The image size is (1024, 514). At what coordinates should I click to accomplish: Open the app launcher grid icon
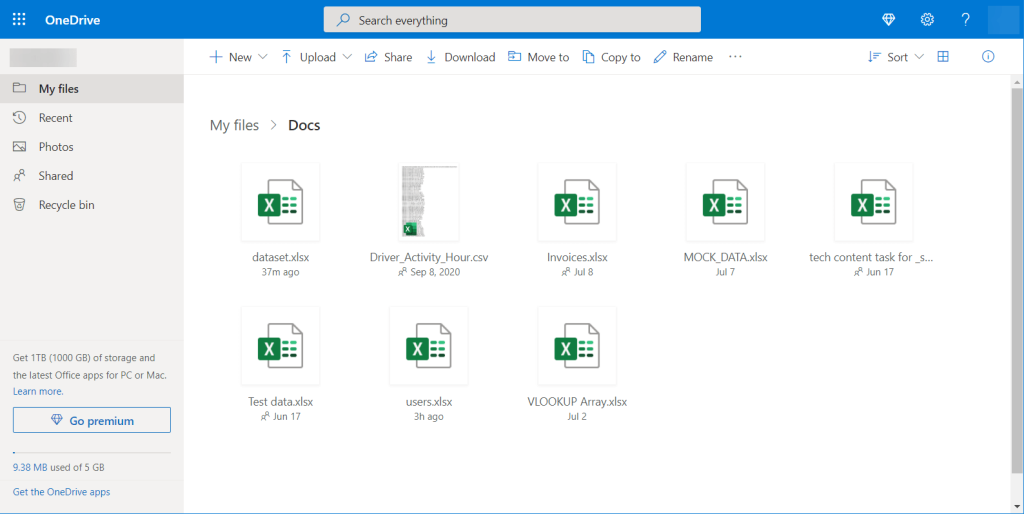pos(19,20)
